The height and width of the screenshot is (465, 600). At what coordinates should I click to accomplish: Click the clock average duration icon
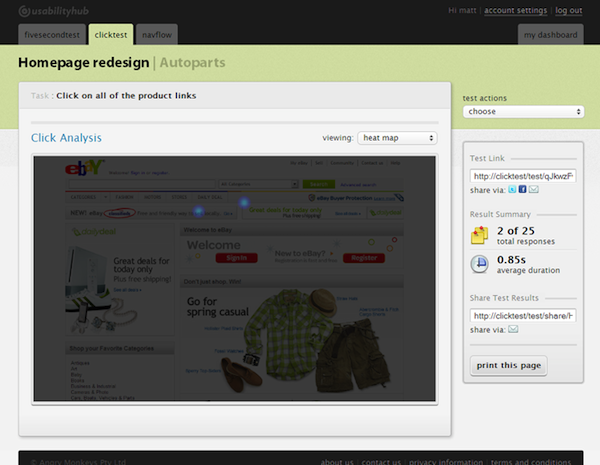coord(479,264)
